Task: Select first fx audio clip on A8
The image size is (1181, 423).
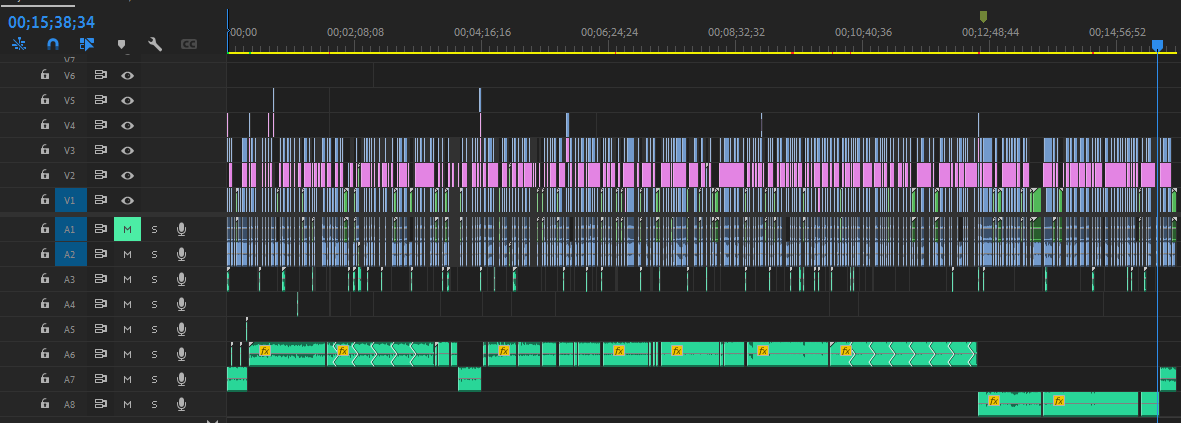Action: click(x=1009, y=404)
